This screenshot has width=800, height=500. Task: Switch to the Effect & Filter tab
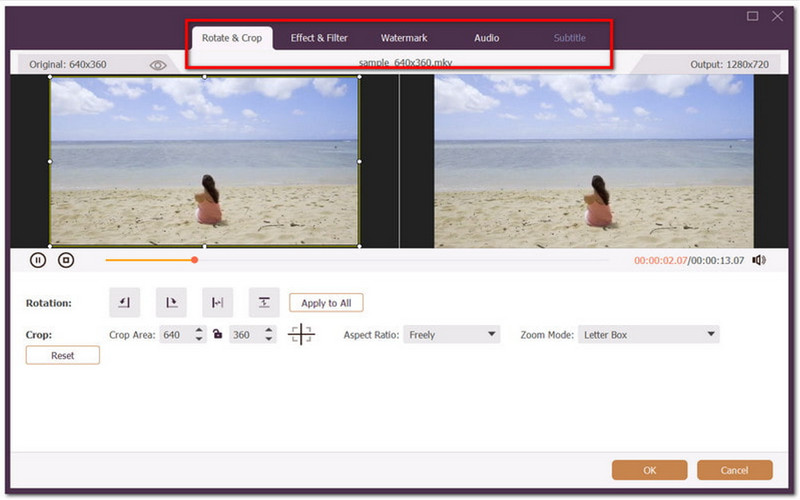[x=319, y=38]
